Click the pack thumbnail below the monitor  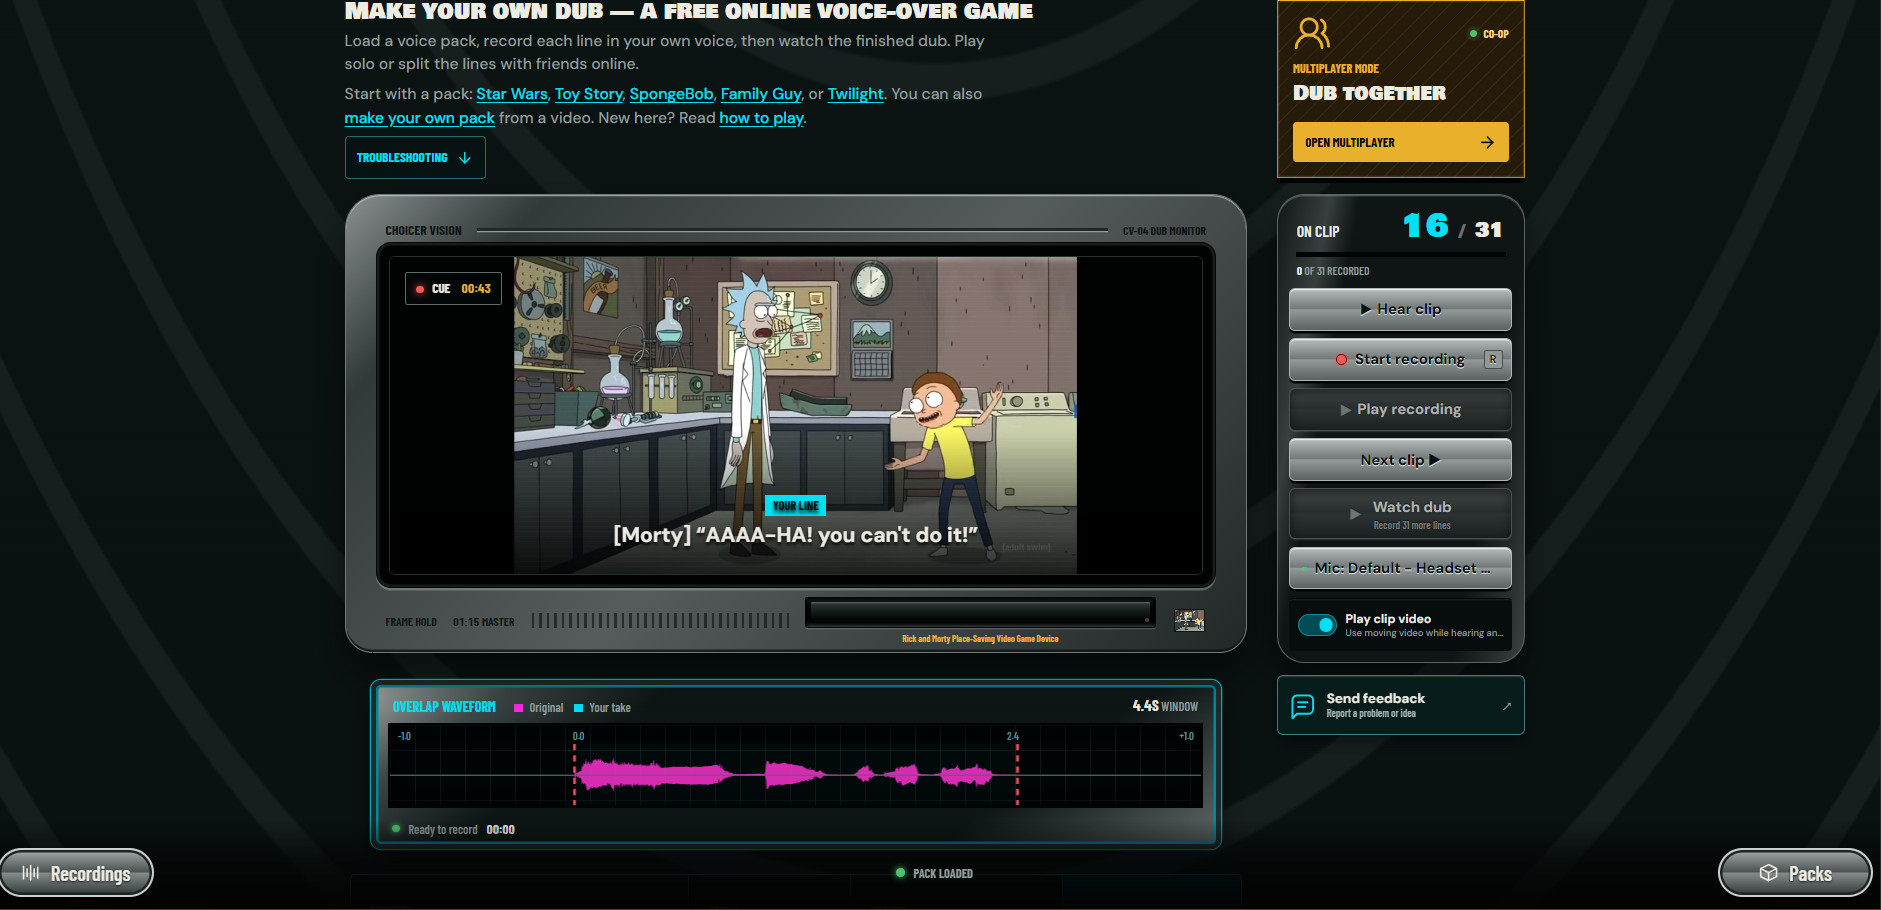click(1189, 621)
